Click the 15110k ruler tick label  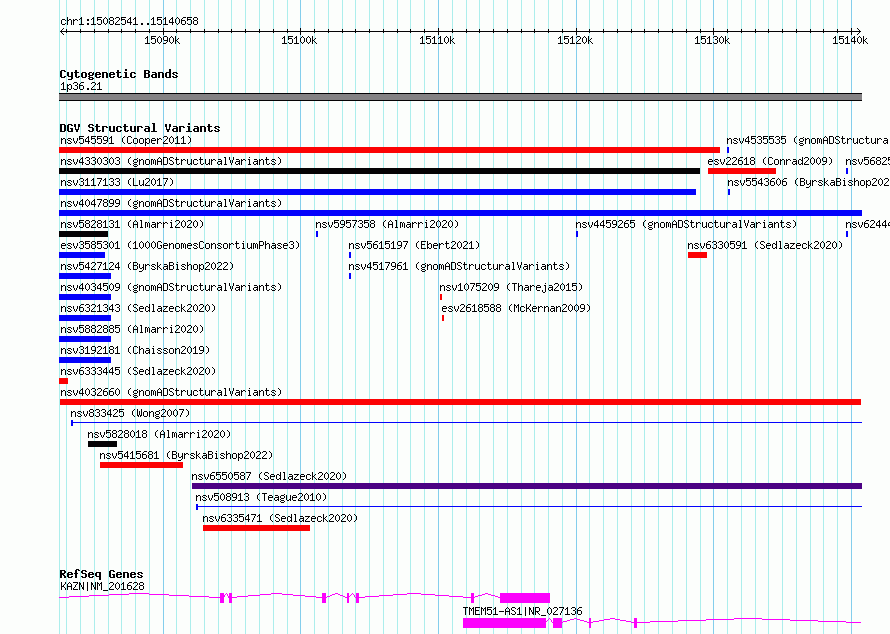coord(437,40)
